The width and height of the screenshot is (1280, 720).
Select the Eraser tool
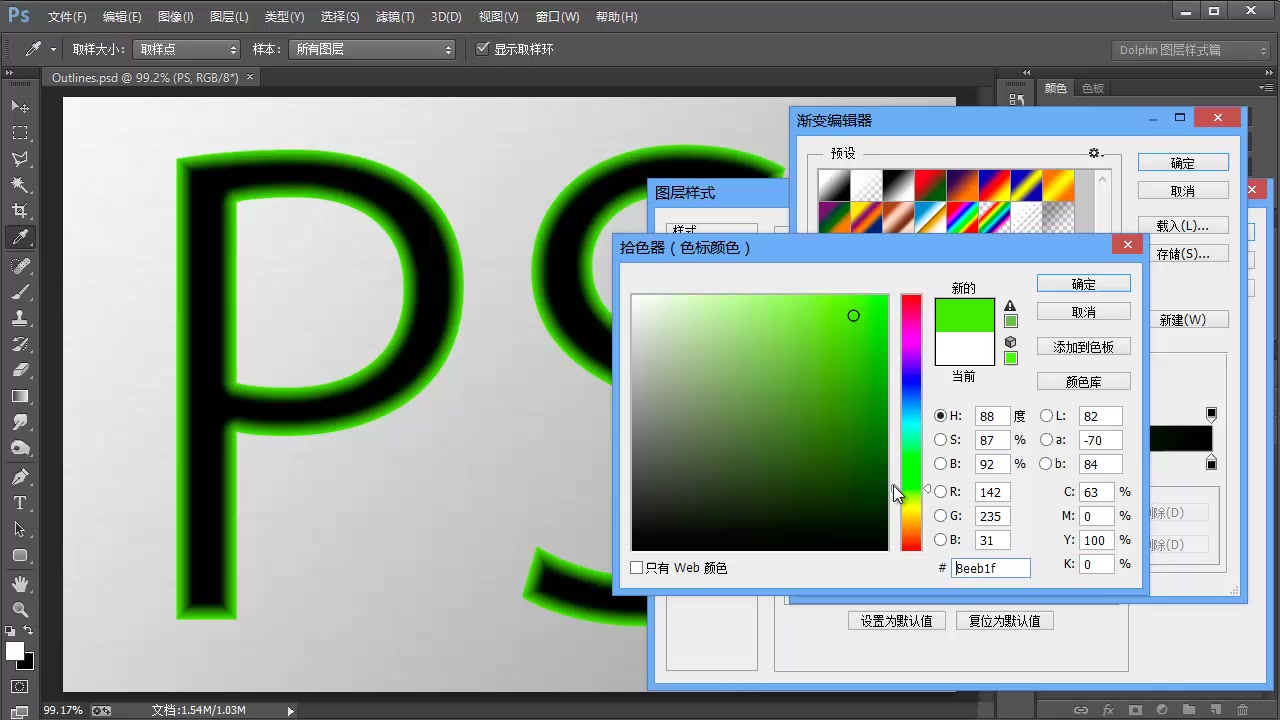[x=20, y=370]
